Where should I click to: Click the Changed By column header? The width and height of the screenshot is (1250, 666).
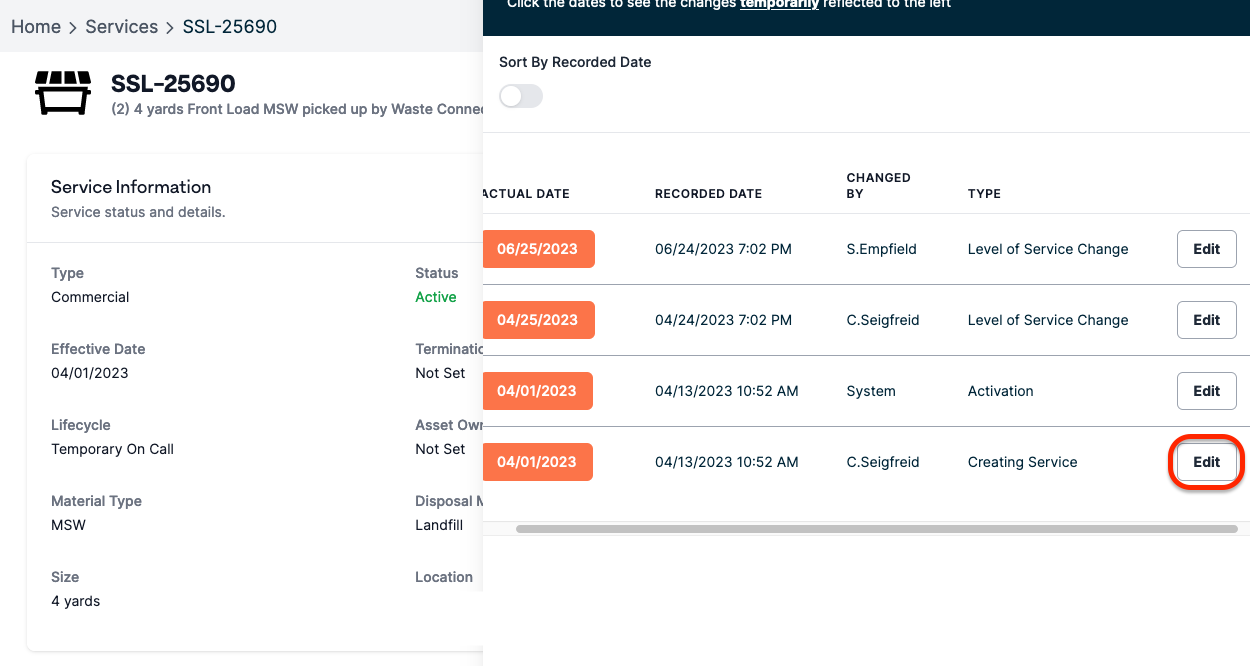(878, 186)
